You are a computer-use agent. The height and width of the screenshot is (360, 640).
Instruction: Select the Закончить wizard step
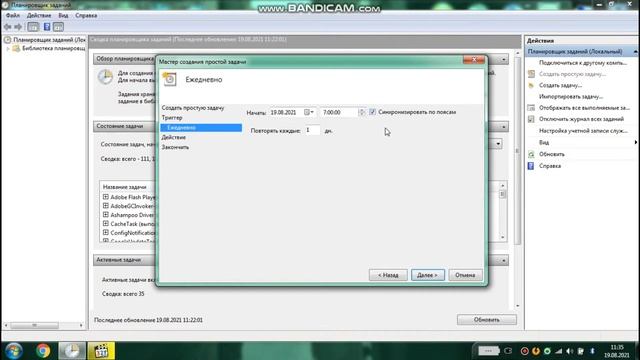click(175, 147)
